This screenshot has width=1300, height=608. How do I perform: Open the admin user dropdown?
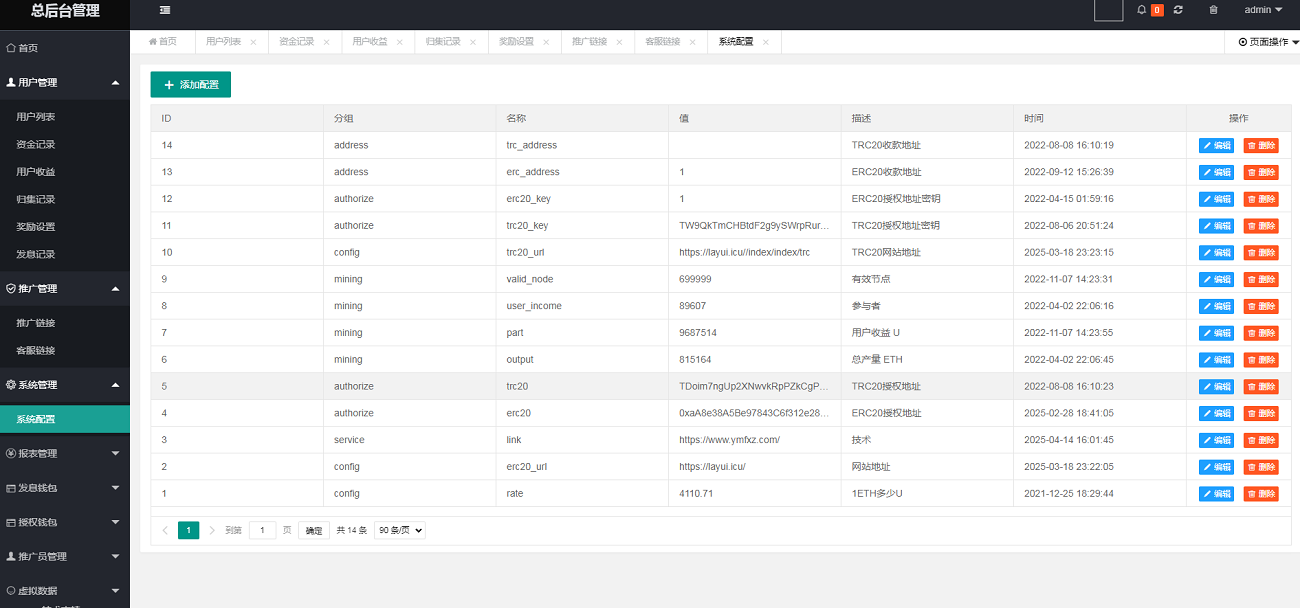[1263, 10]
